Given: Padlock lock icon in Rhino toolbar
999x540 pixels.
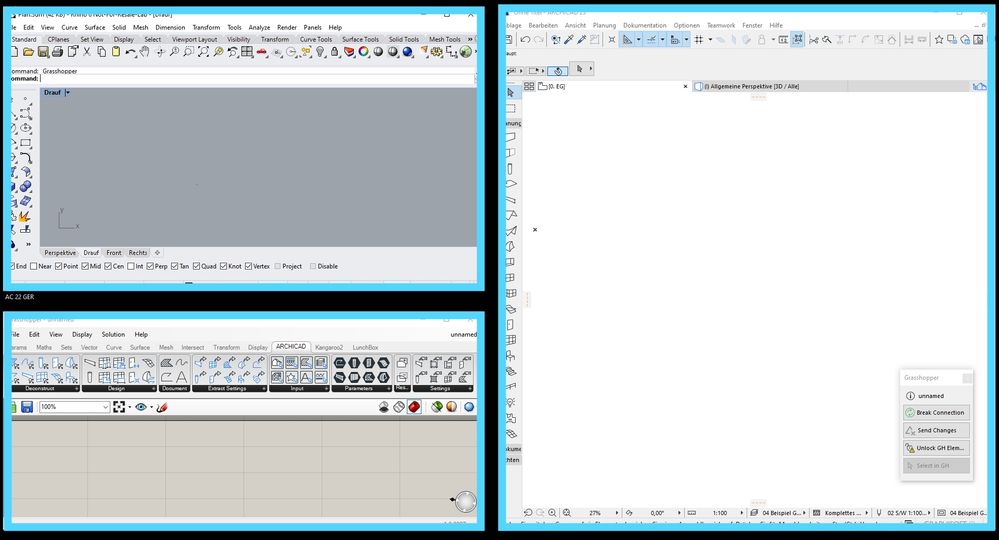Looking at the screenshot, I should (334, 52).
